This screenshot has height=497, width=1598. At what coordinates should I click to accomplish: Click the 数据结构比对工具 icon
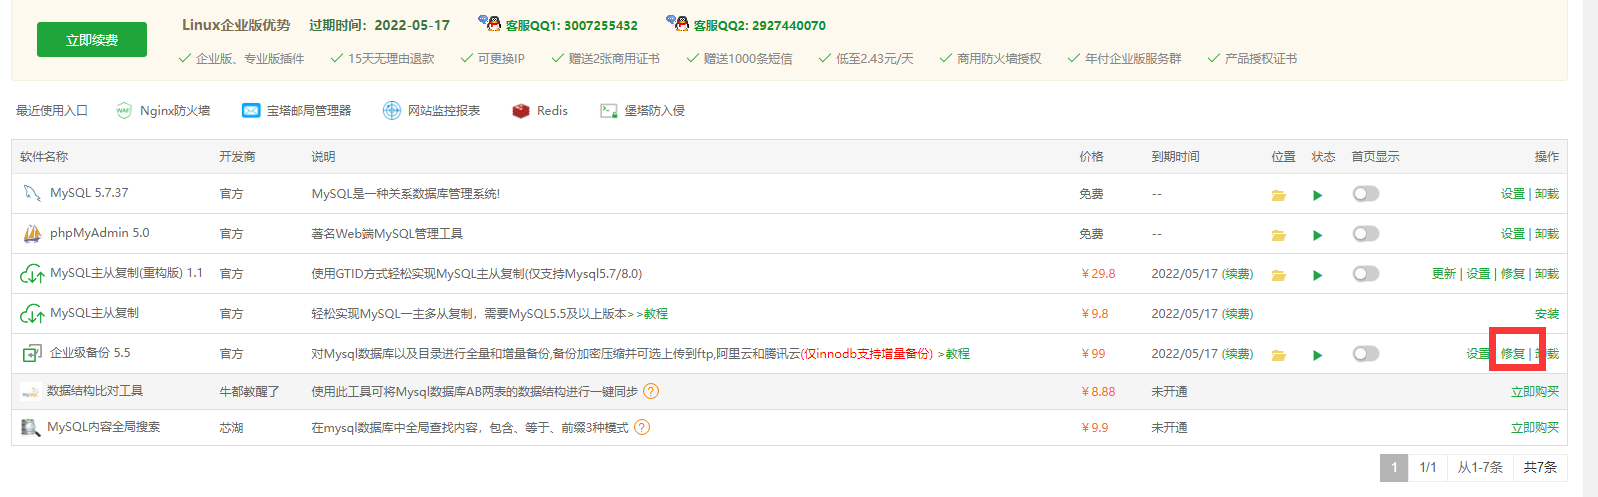(x=30, y=392)
